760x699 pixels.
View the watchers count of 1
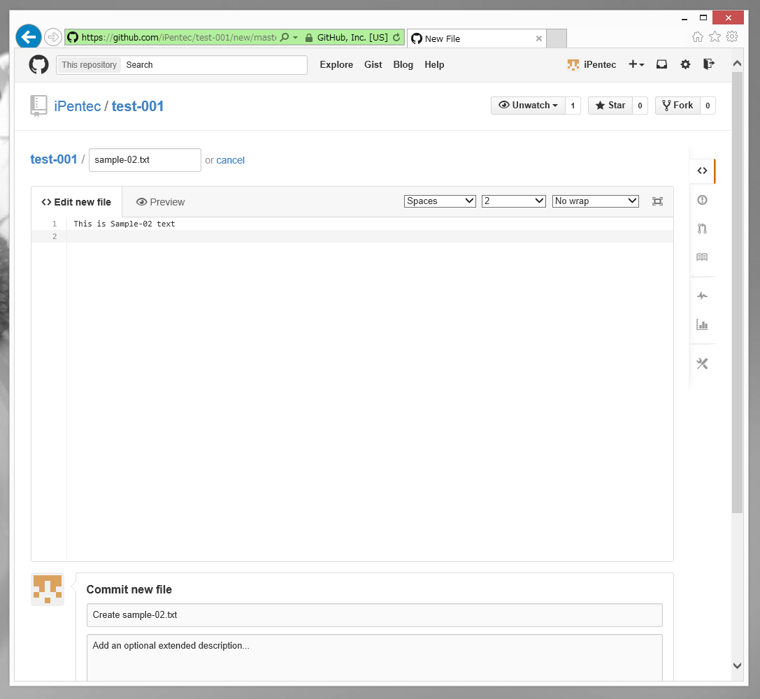click(x=573, y=105)
